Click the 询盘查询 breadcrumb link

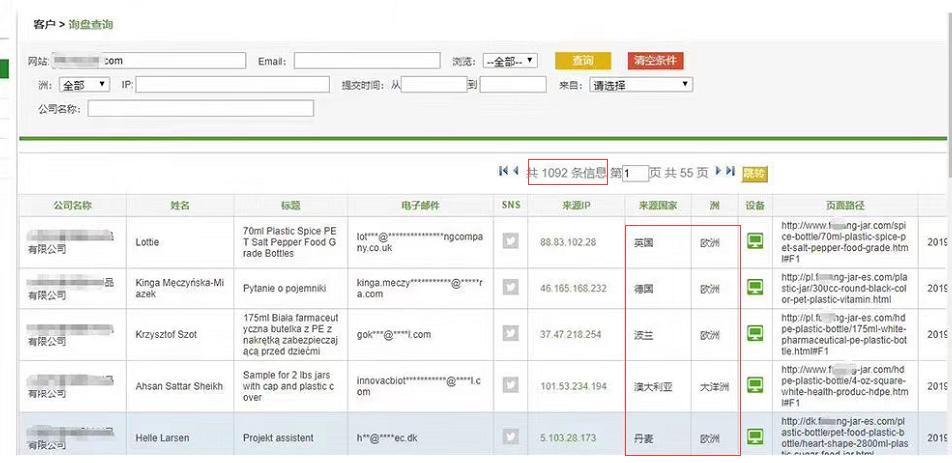(90, 22)
